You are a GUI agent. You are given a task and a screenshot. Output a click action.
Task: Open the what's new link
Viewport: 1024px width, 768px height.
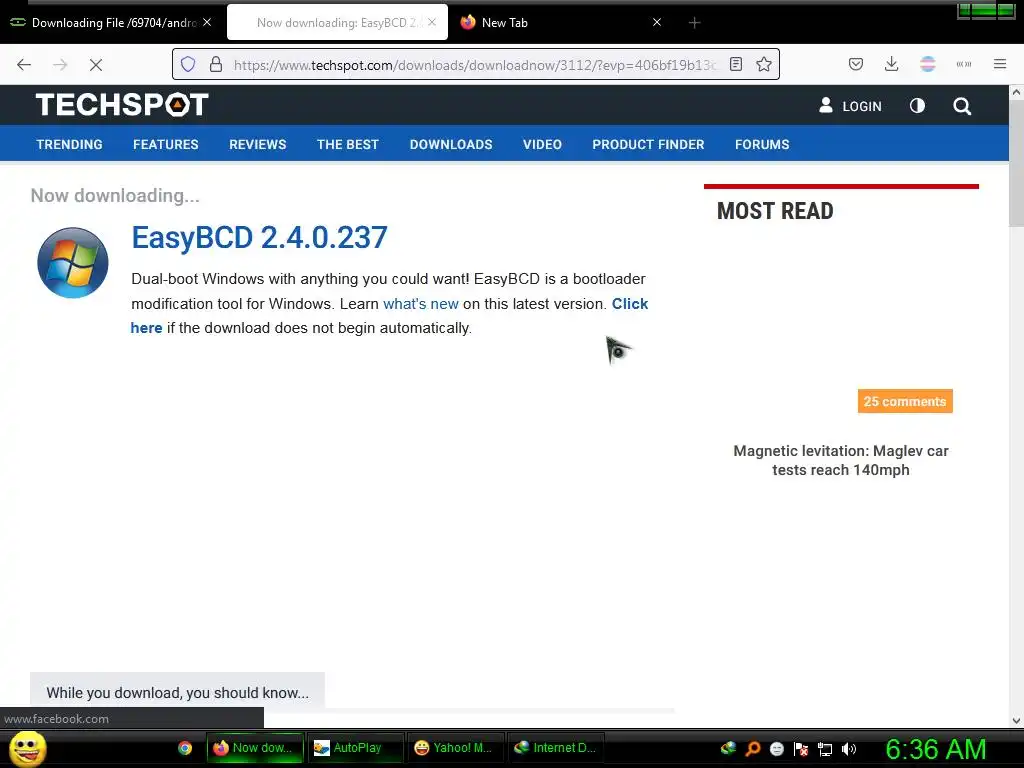[421, 304]
